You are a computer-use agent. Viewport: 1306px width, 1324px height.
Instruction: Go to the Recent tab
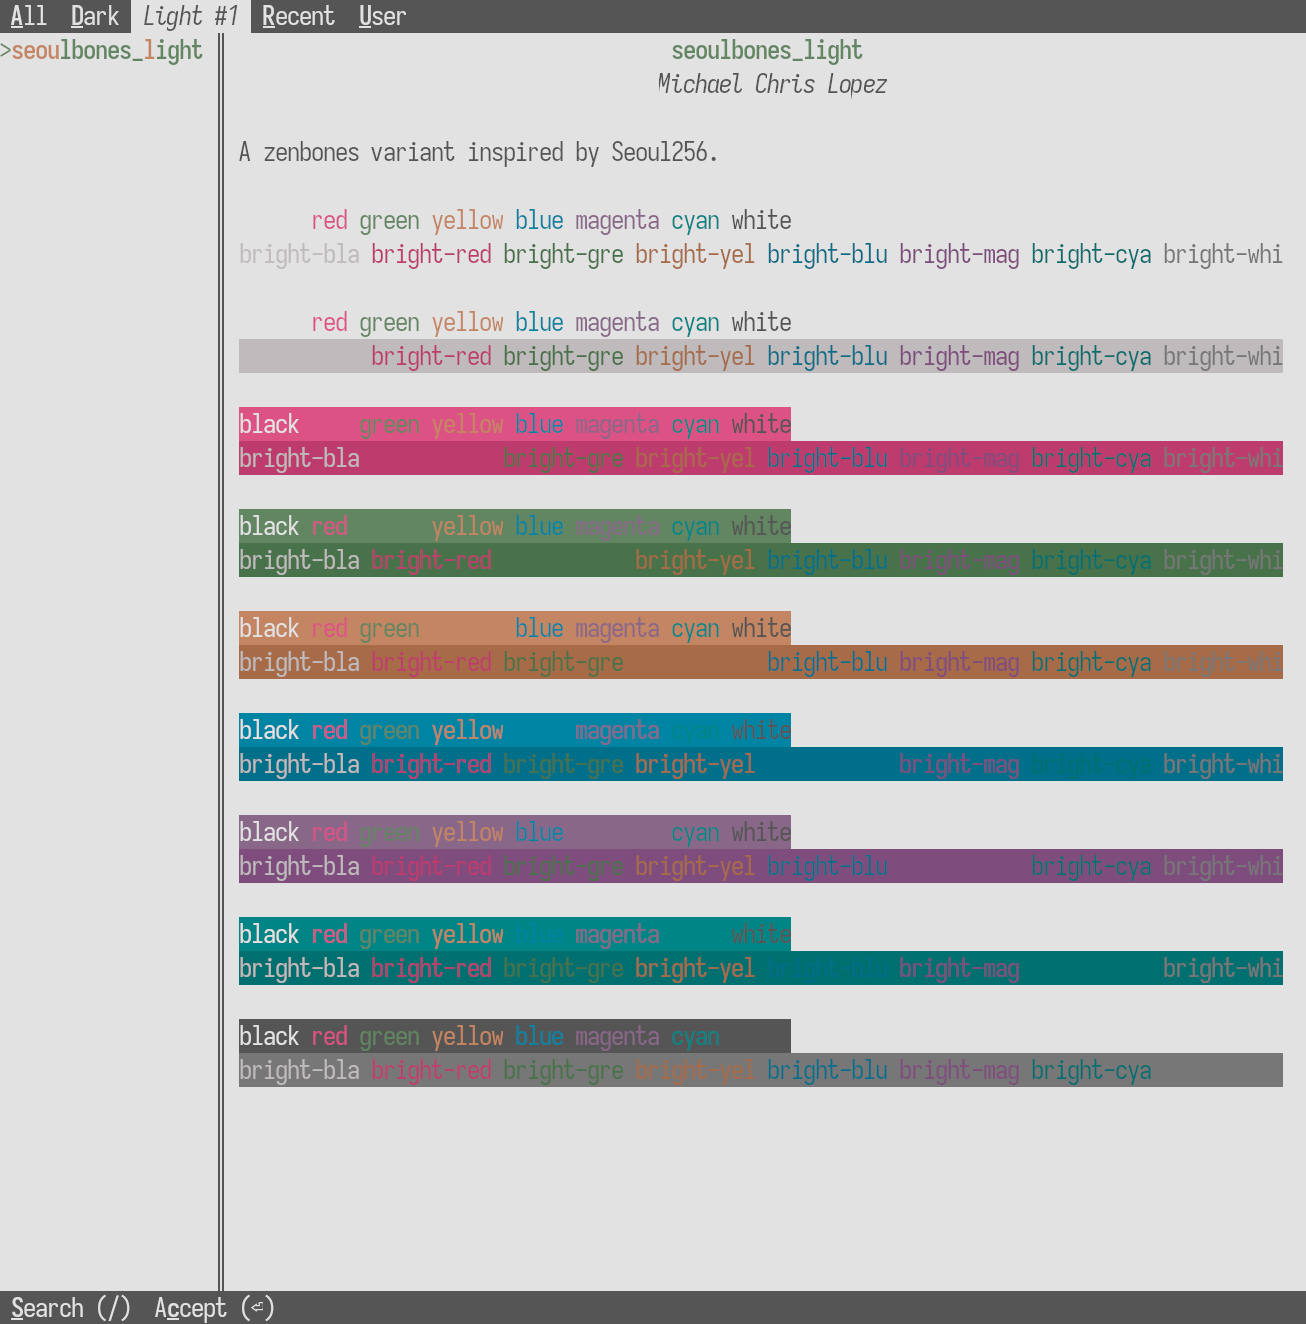(x=298, y=16)
